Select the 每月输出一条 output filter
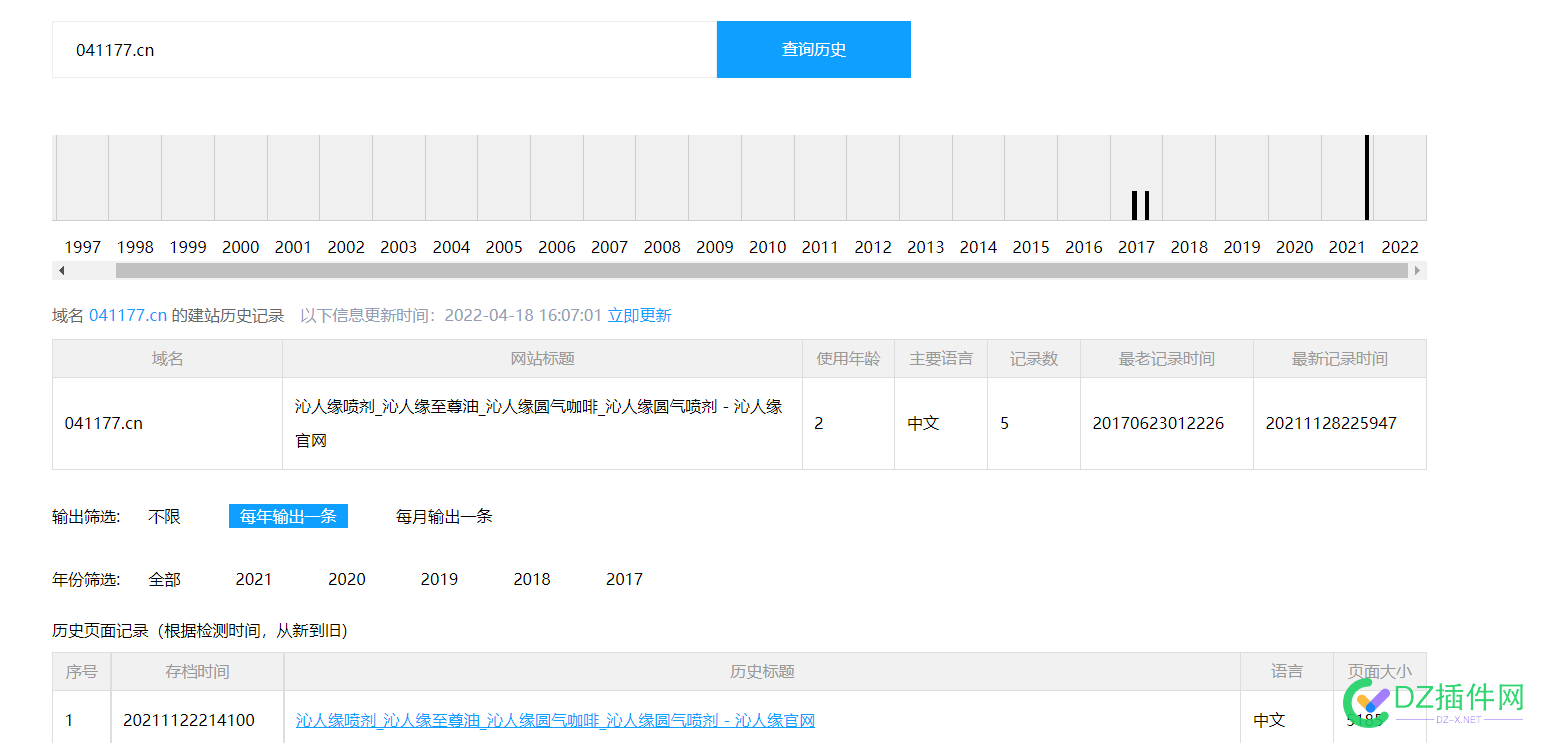This screenshot has height=743, width=1543. tap(444, 516)
